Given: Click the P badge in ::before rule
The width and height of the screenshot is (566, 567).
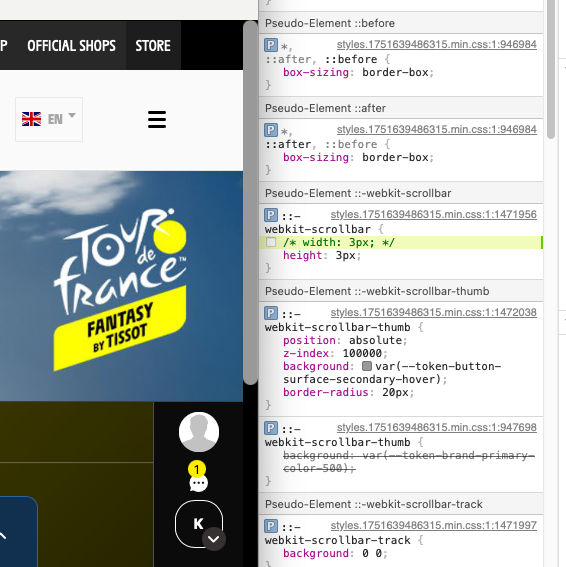Looking at the screenshot, I should click(271, 45).
